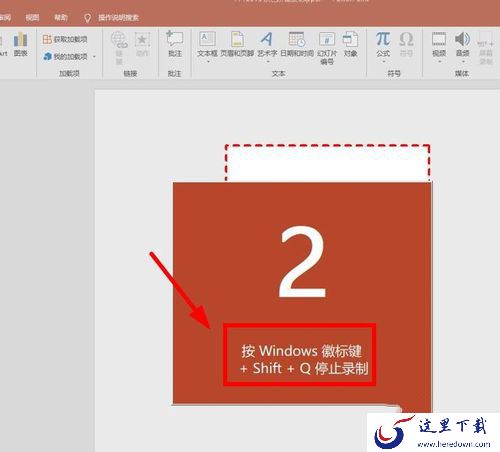Open Header and Footer (页眉和页脚)
Viewport: 500px width, 452px height.
point(237,44)
